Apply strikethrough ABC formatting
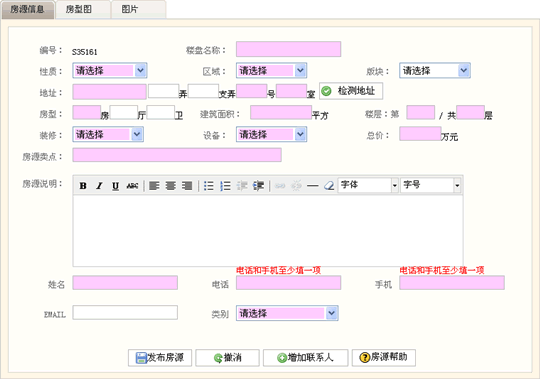This screenshot has width=540, height=379. coord(132,186)
